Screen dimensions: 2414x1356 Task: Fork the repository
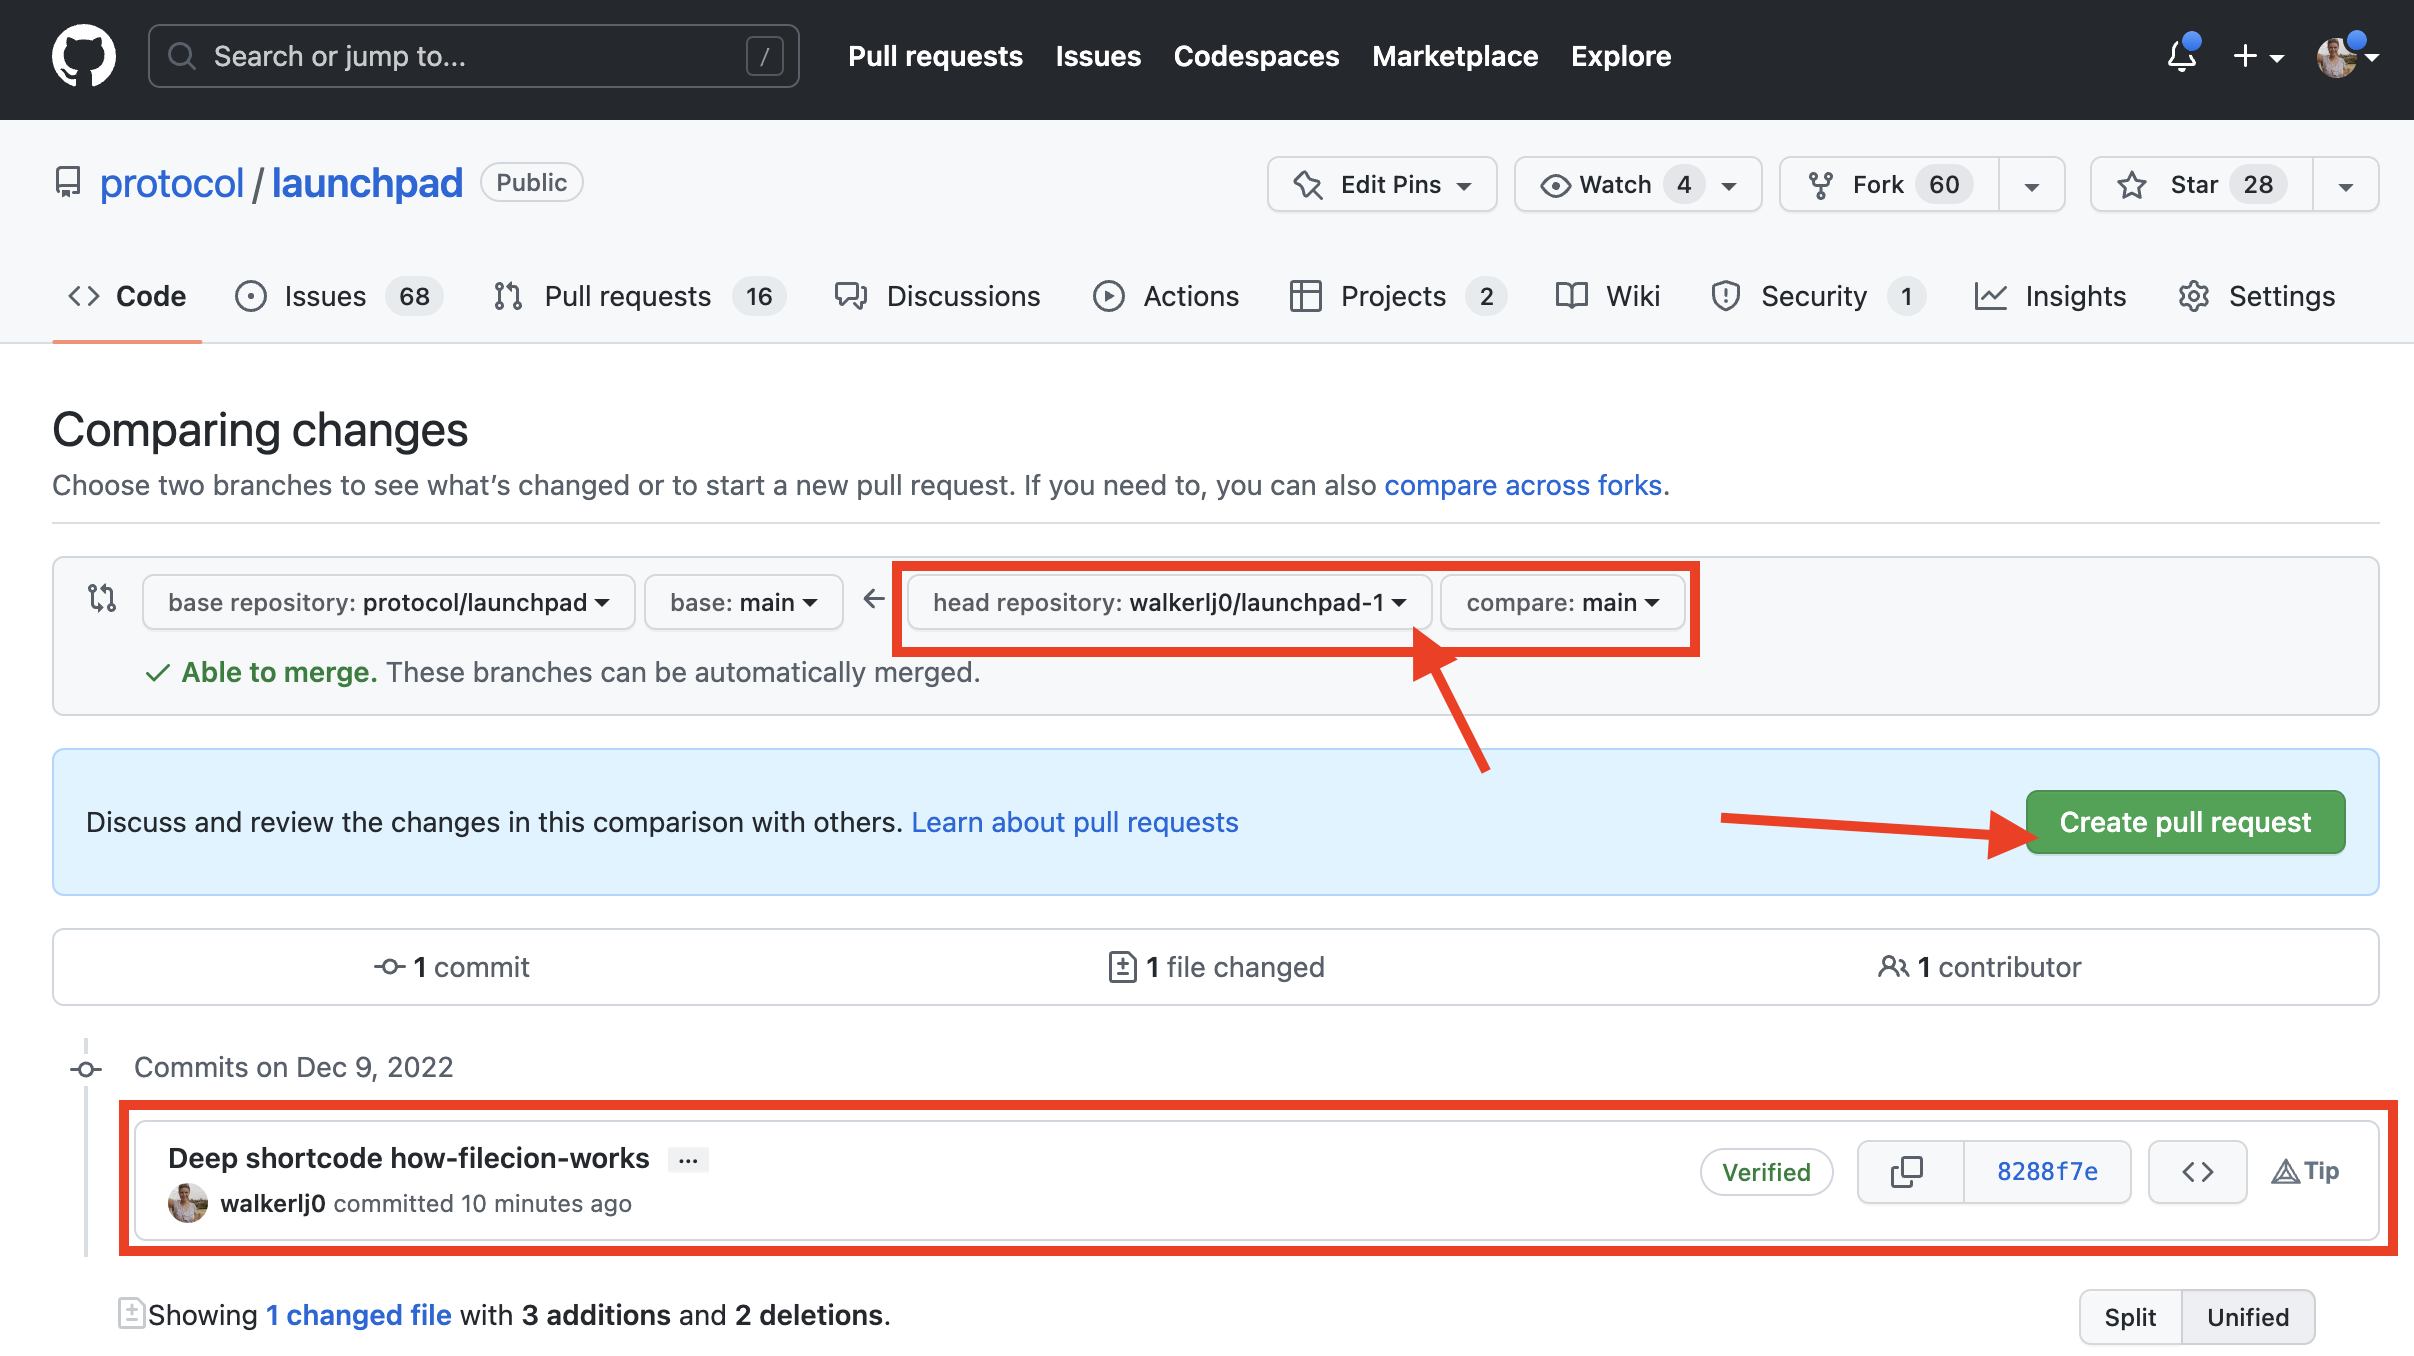1889,184
